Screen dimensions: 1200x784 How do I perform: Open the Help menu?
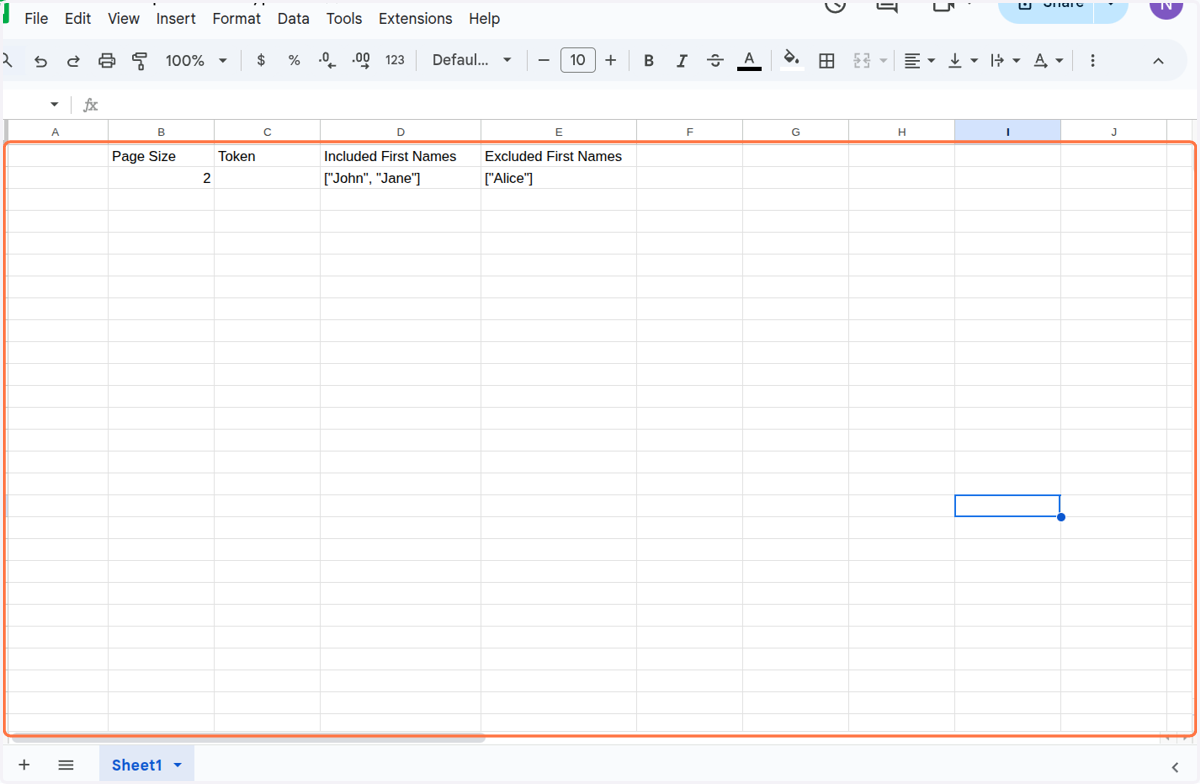(484, 18)
